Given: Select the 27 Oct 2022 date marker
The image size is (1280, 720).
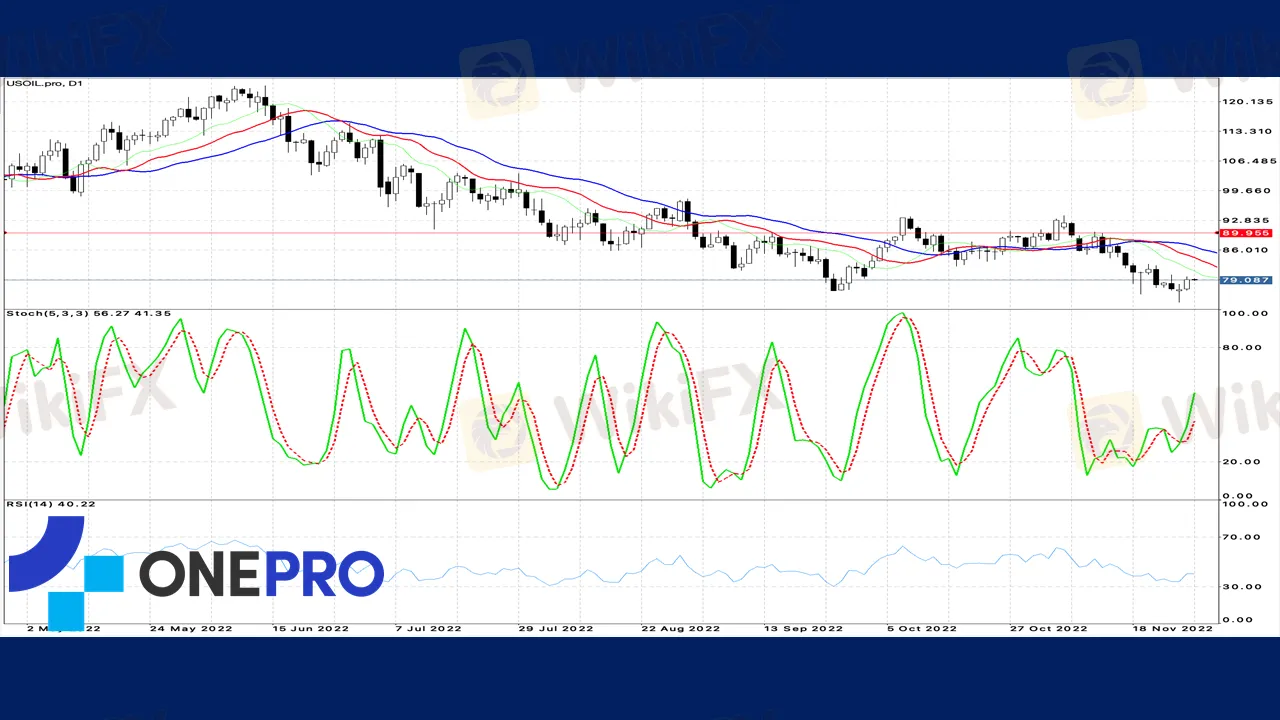Looking at the screenshot, I should tap(1047, 629).
